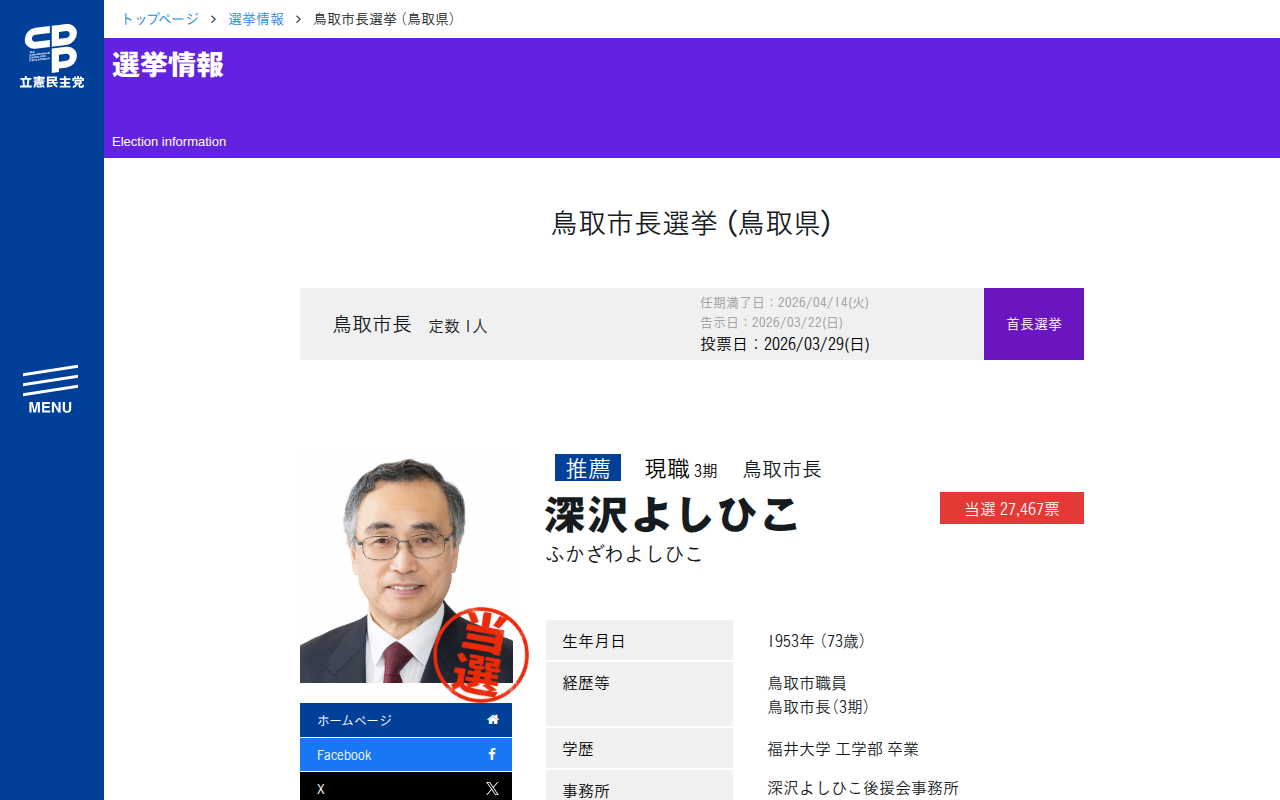Select the candidate name 深沢よしひこ
The height and width of the screenshot is (800, 1280).
(672, 515)
